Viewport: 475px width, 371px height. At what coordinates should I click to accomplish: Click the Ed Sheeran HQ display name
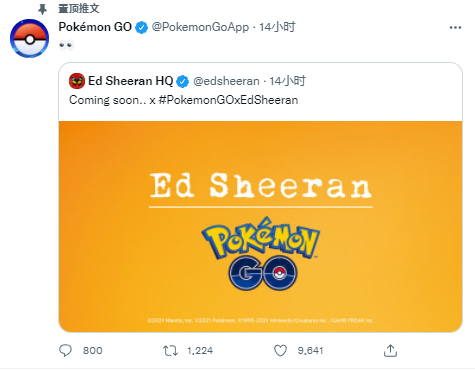pyautogui.click(x=130, y=81)
